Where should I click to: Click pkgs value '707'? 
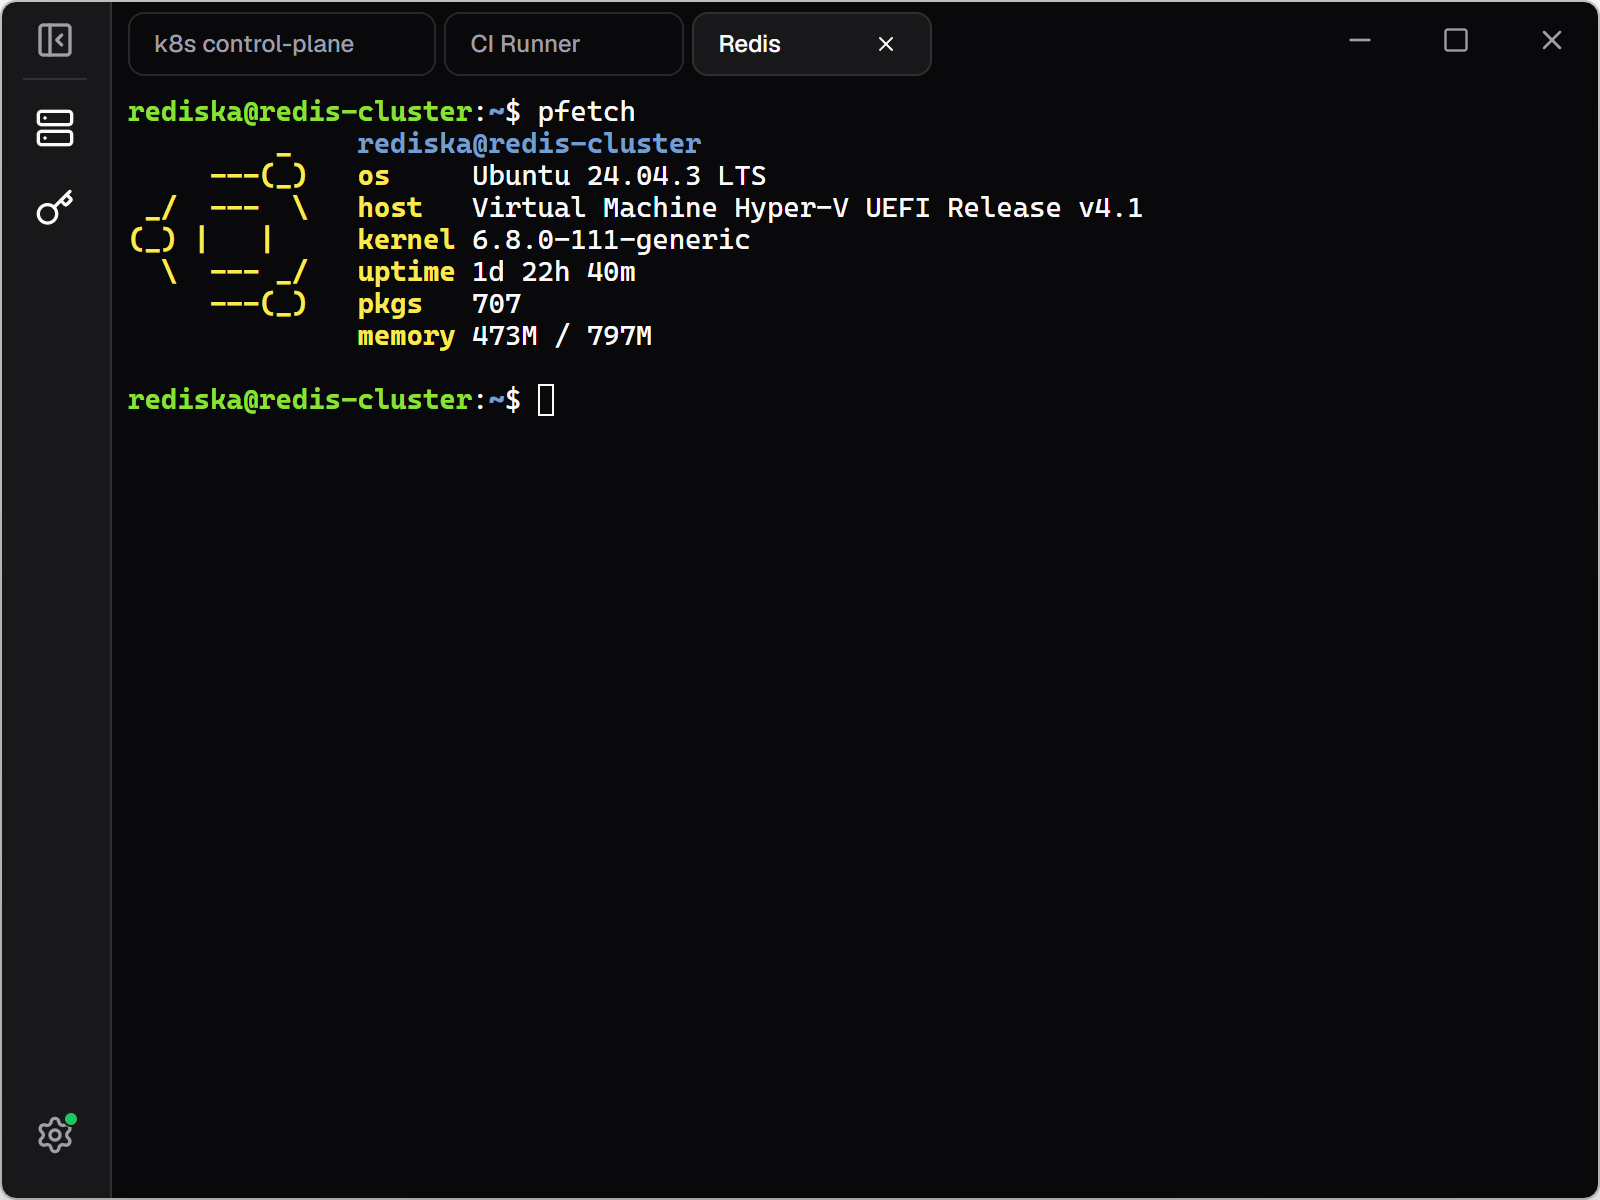point(497,304)
